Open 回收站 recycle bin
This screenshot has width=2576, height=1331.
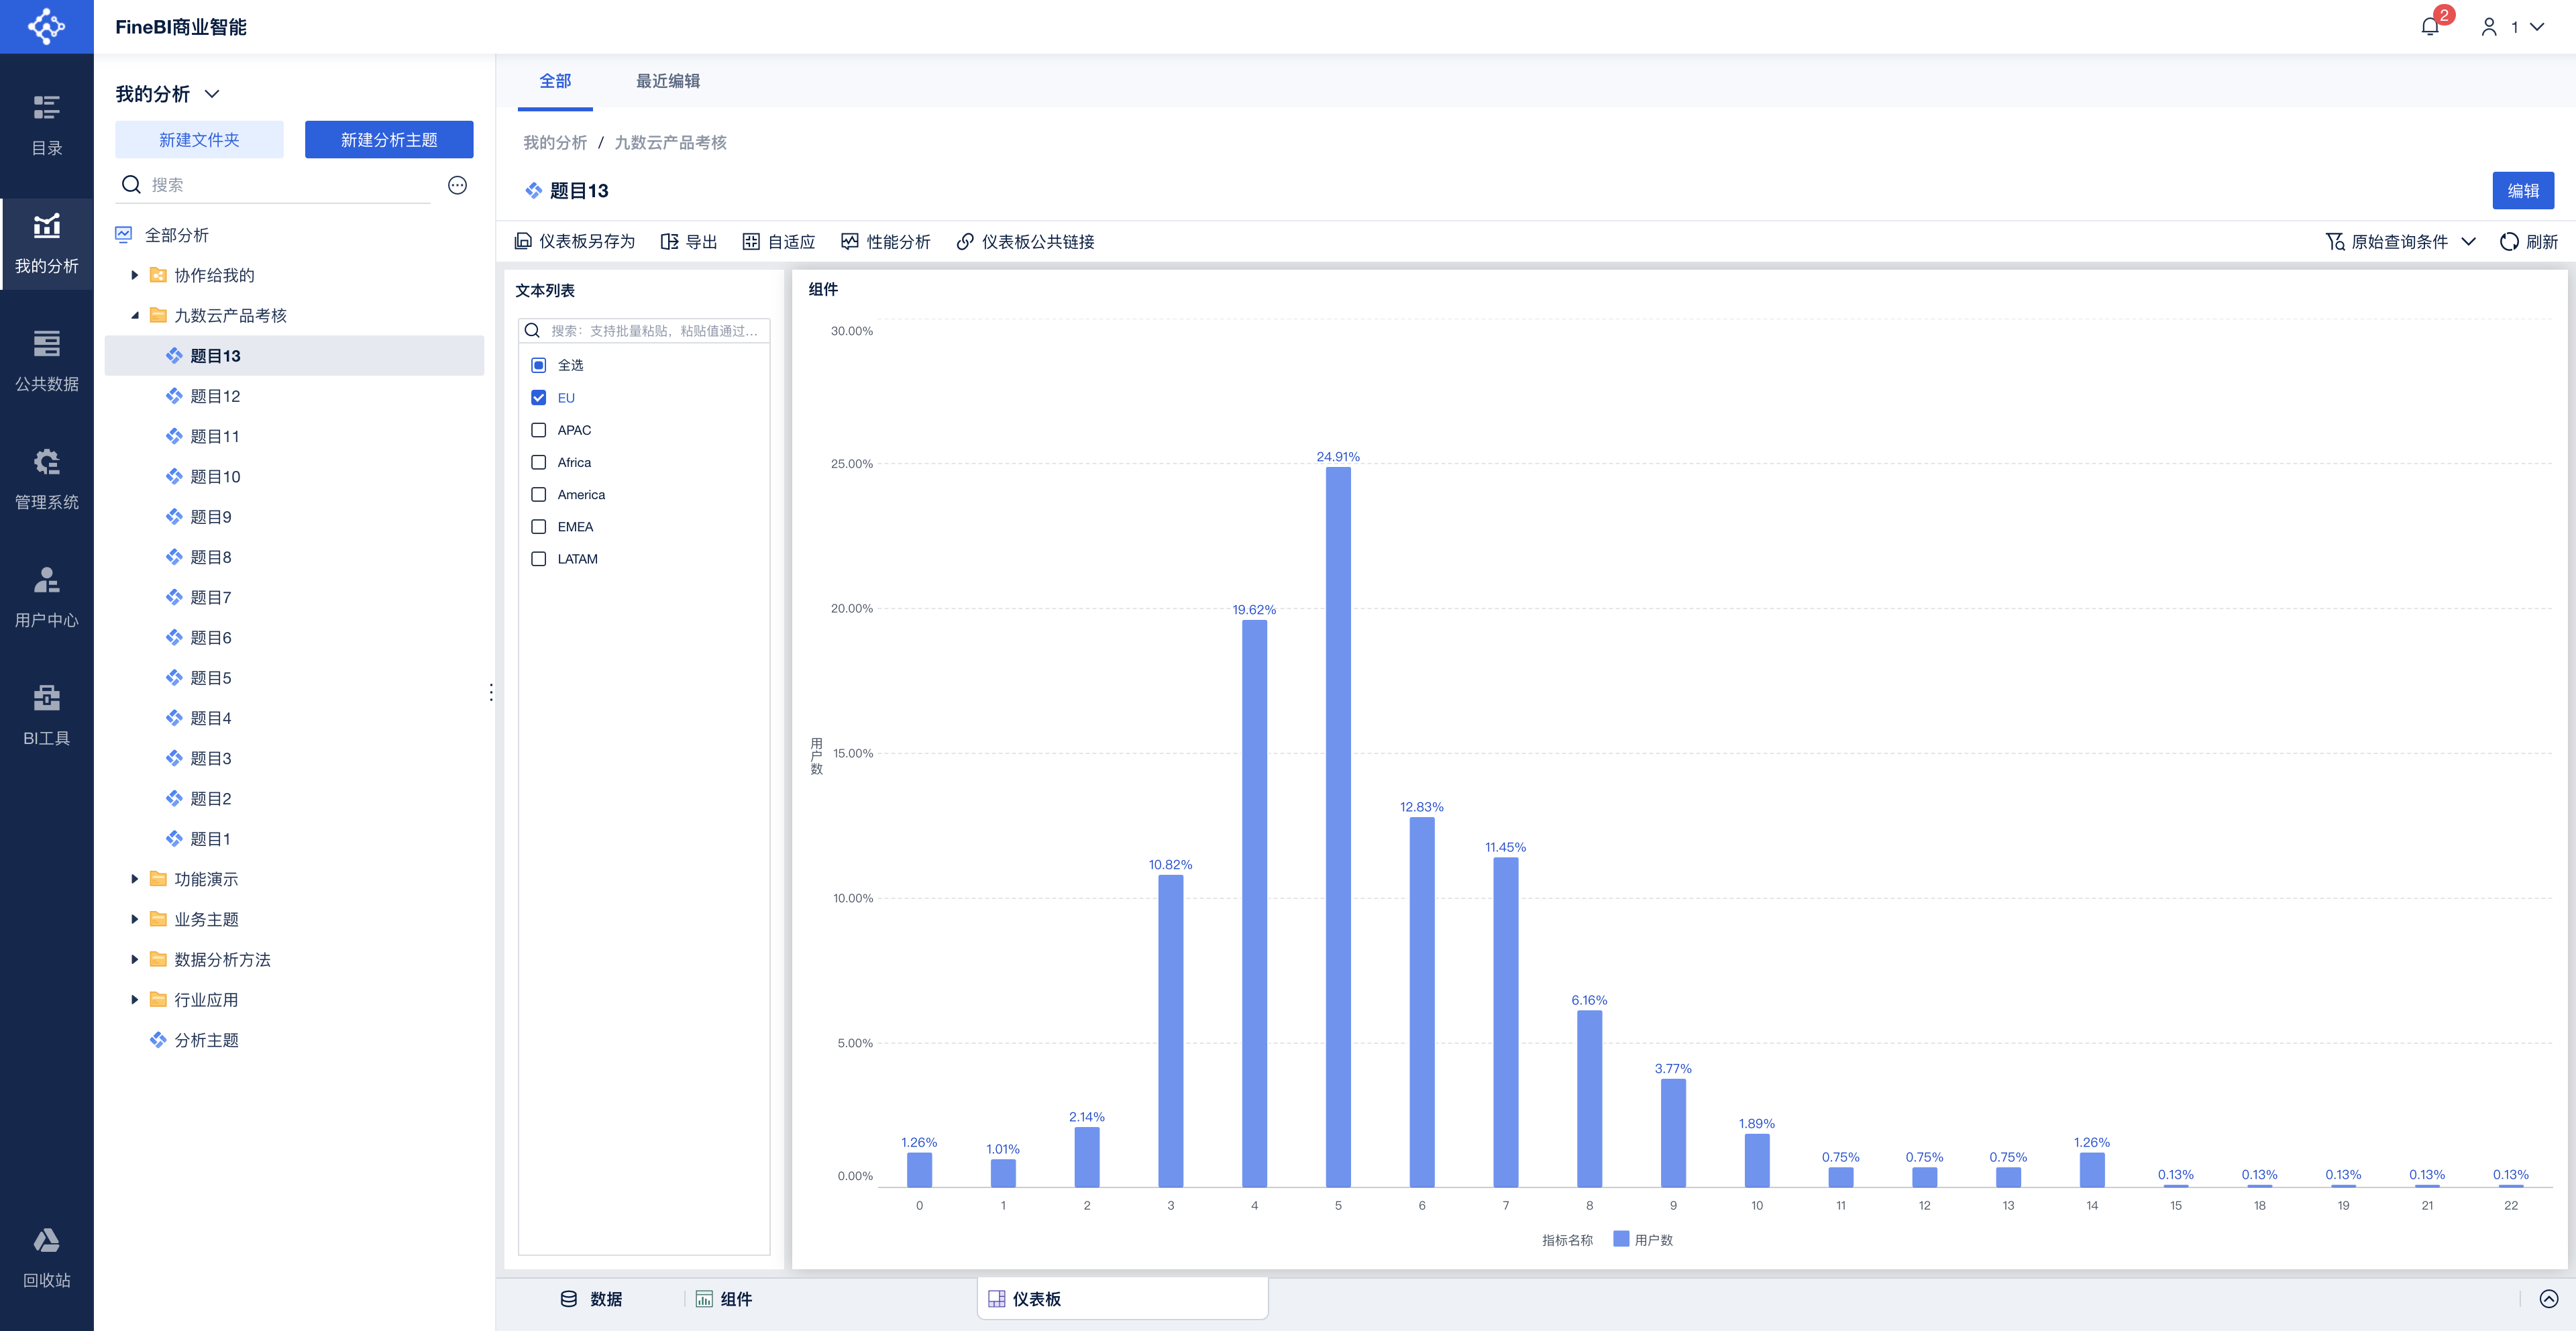46,1258
